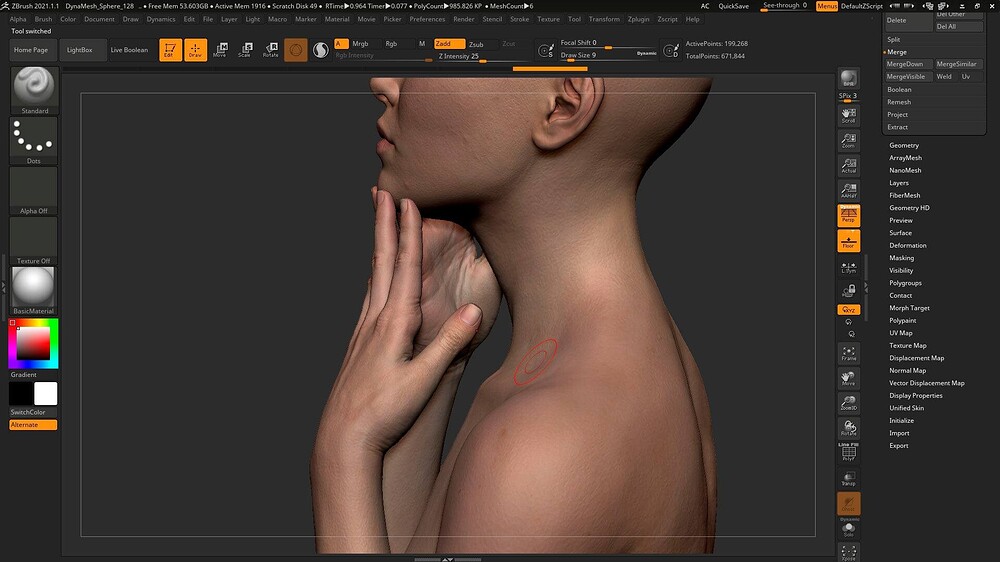Screen dimensions: 1000x562
Task: Click the AAHalf icon
Action: coord(848,190)
